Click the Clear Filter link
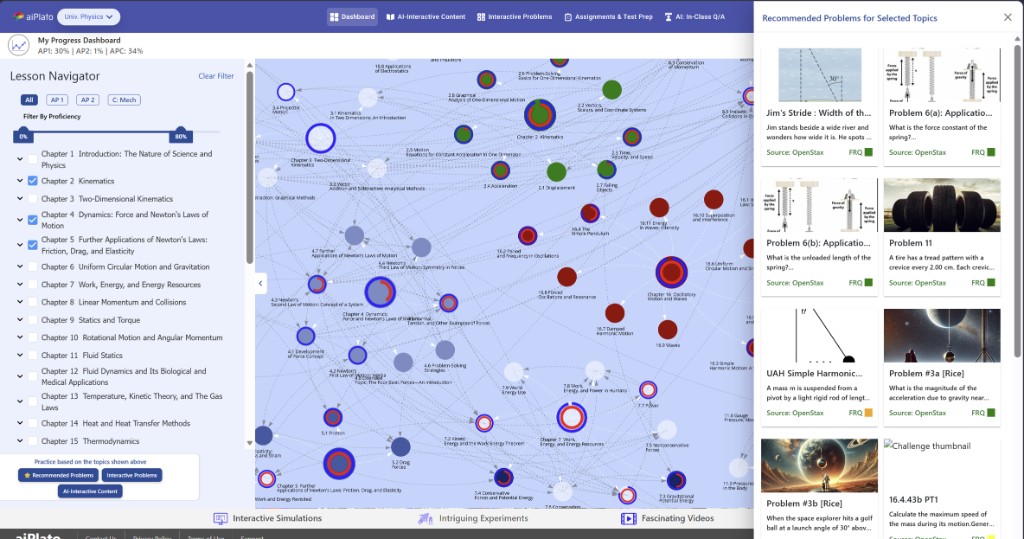Viewport: 1024px width, 539px height. pos(216,76)
